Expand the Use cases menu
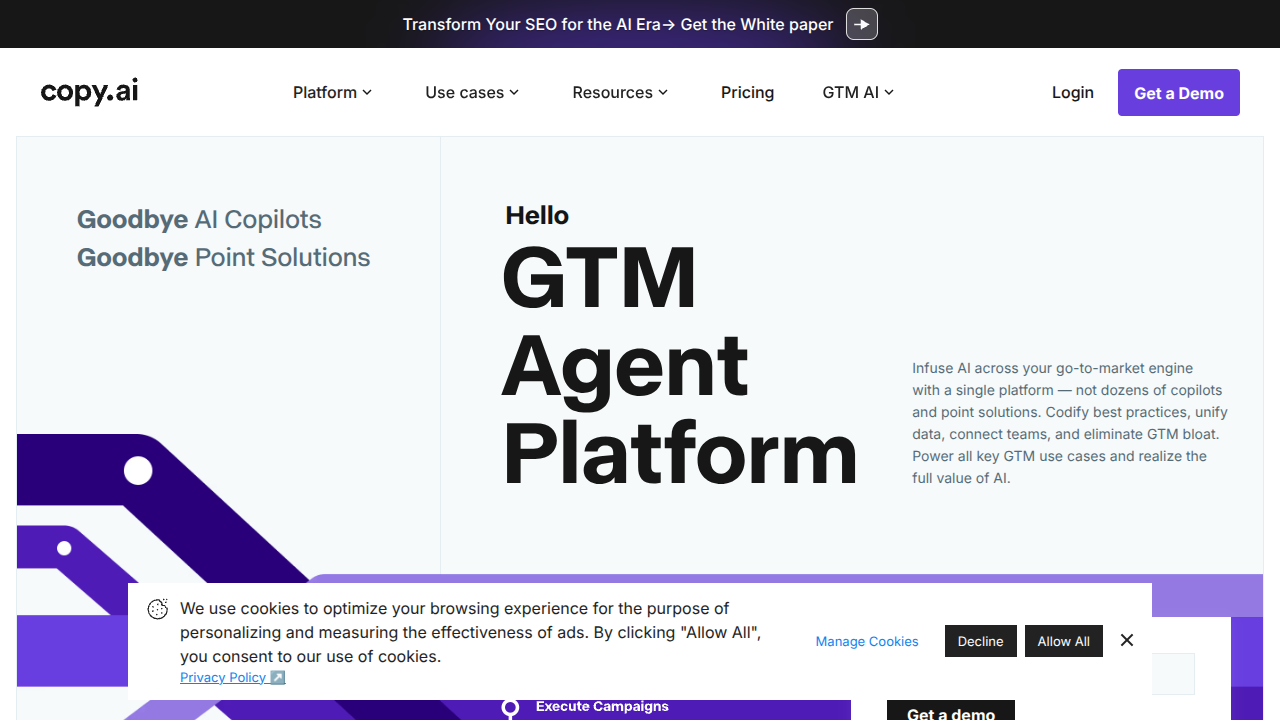 pyautogui.click(x=471, y=92)
